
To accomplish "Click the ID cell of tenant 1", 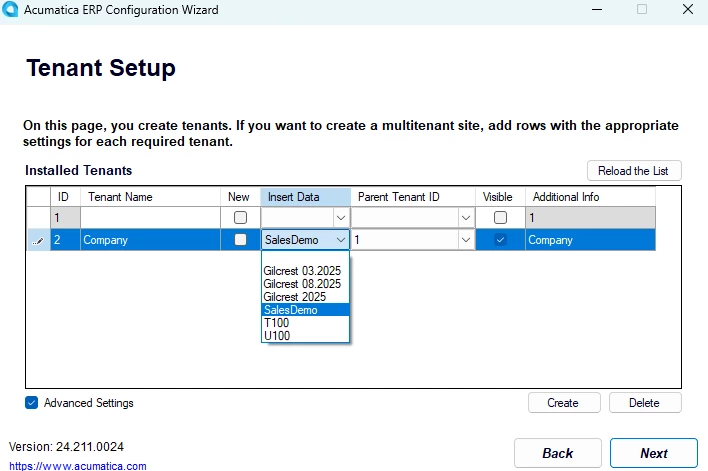I will coord(65,218).
